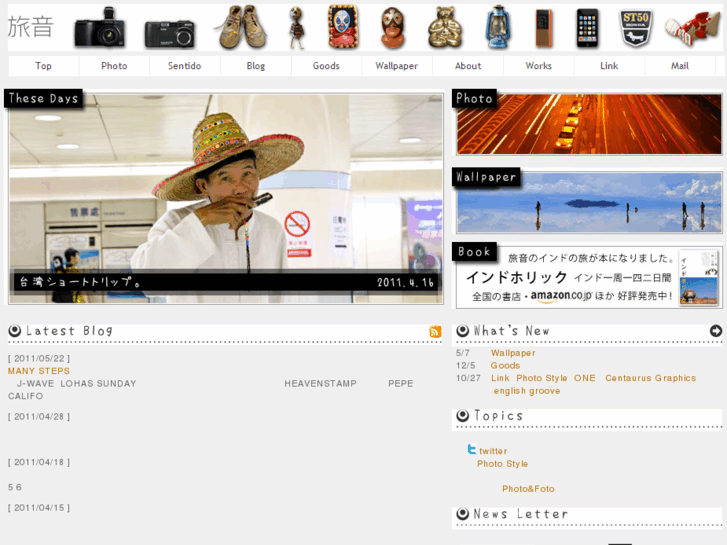Open the Sentido menu item

185,66
